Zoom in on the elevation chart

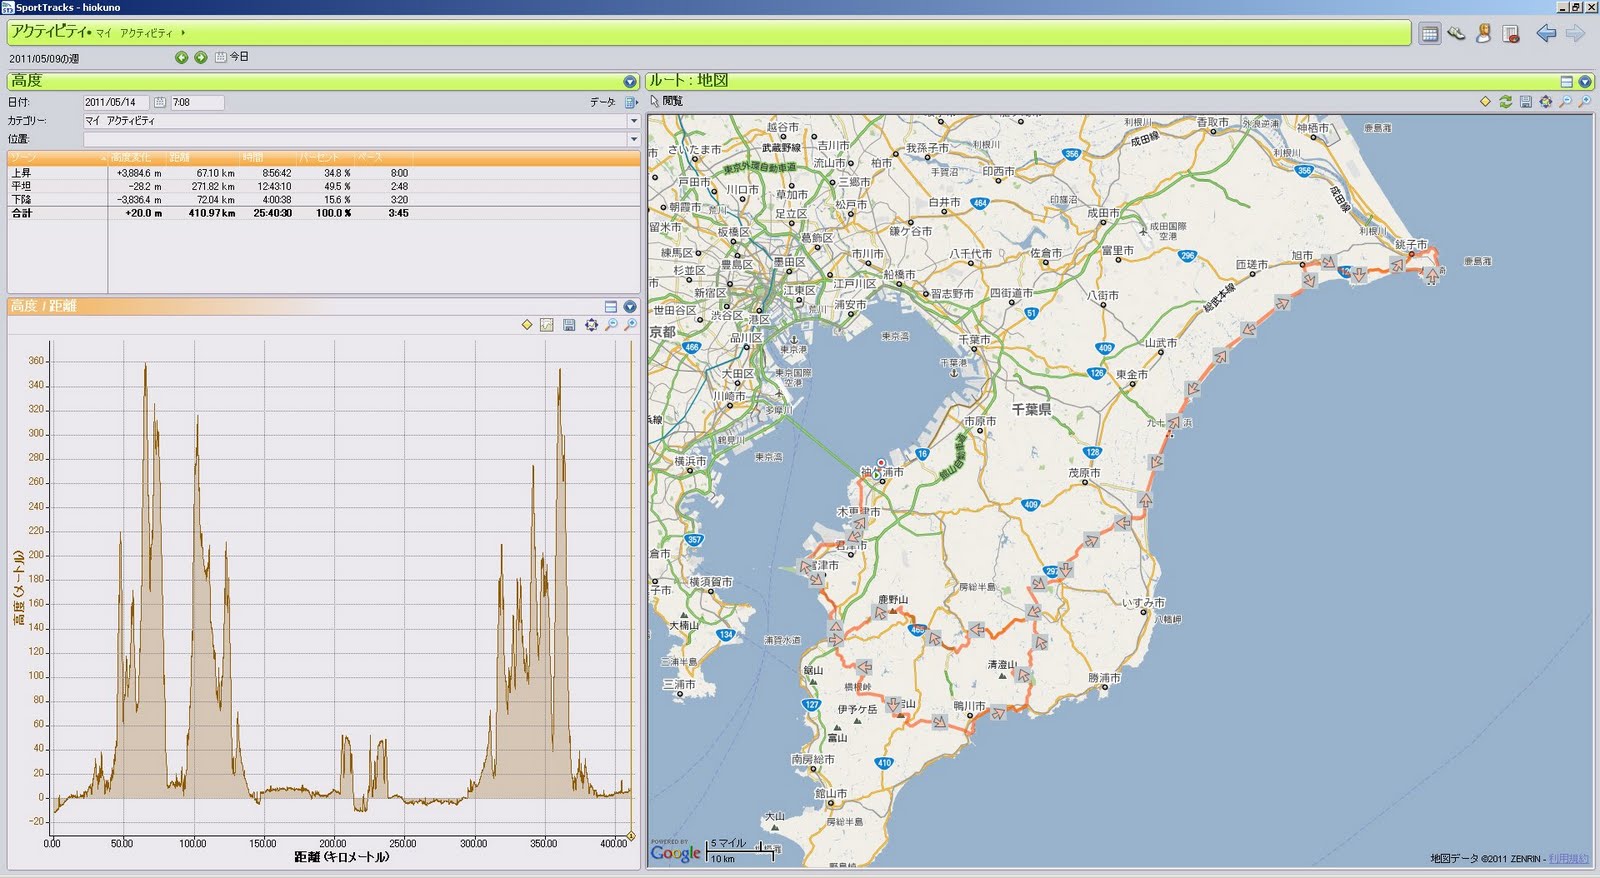tap(630, 325)
